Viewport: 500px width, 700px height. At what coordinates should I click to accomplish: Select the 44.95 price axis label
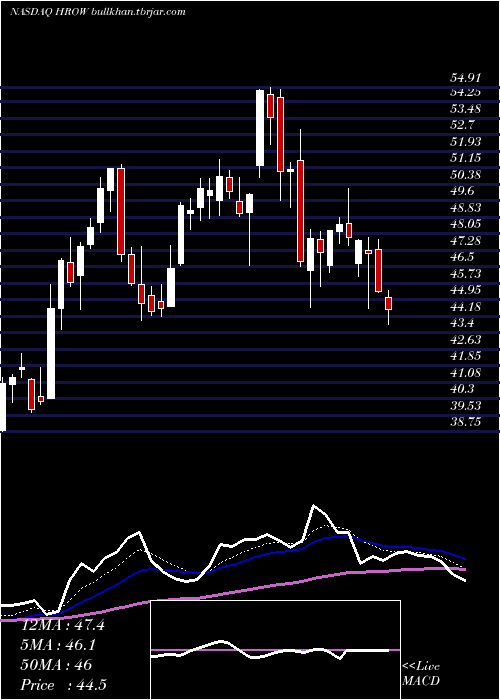pyautogui.click(x=465, y=291)
